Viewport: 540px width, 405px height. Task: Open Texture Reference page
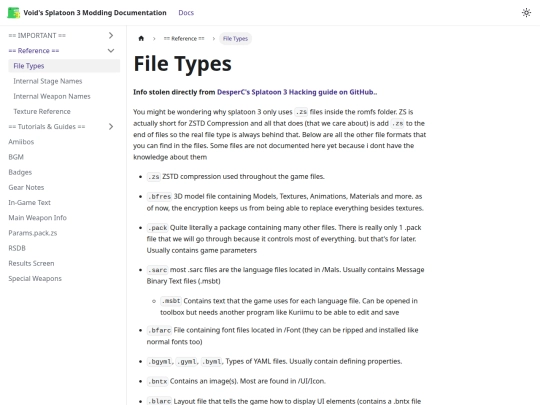tap(42, 111)
